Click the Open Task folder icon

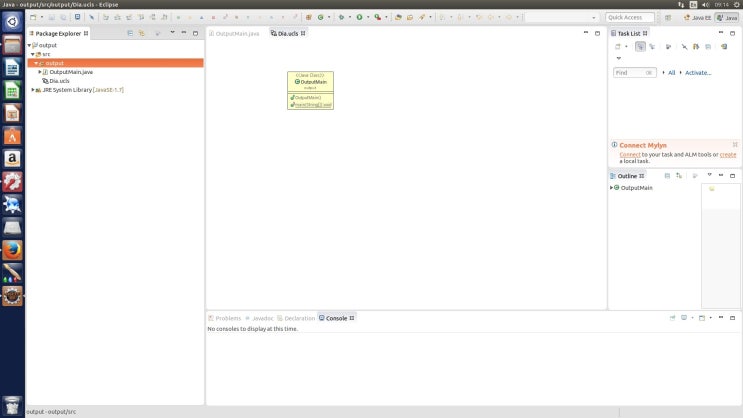point(410,17)
